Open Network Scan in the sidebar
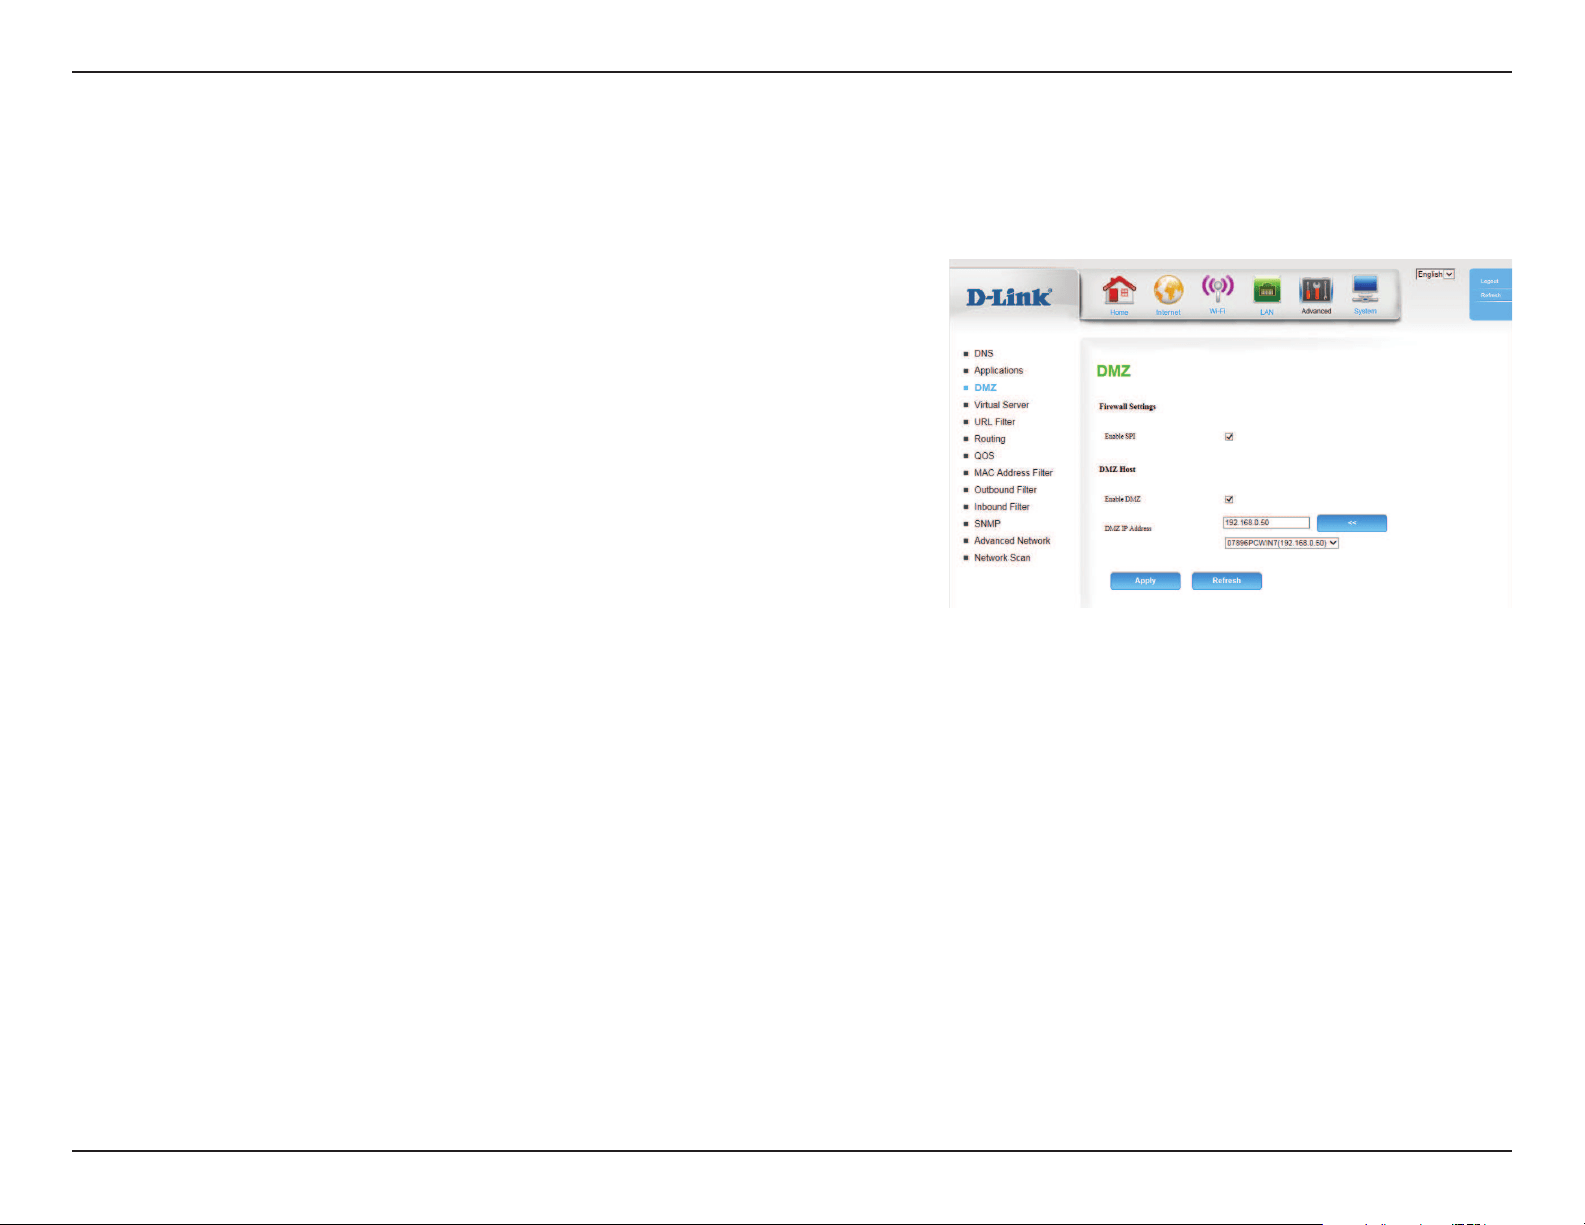This screenshot has height=1225, width=1585. click(1002, 558)
